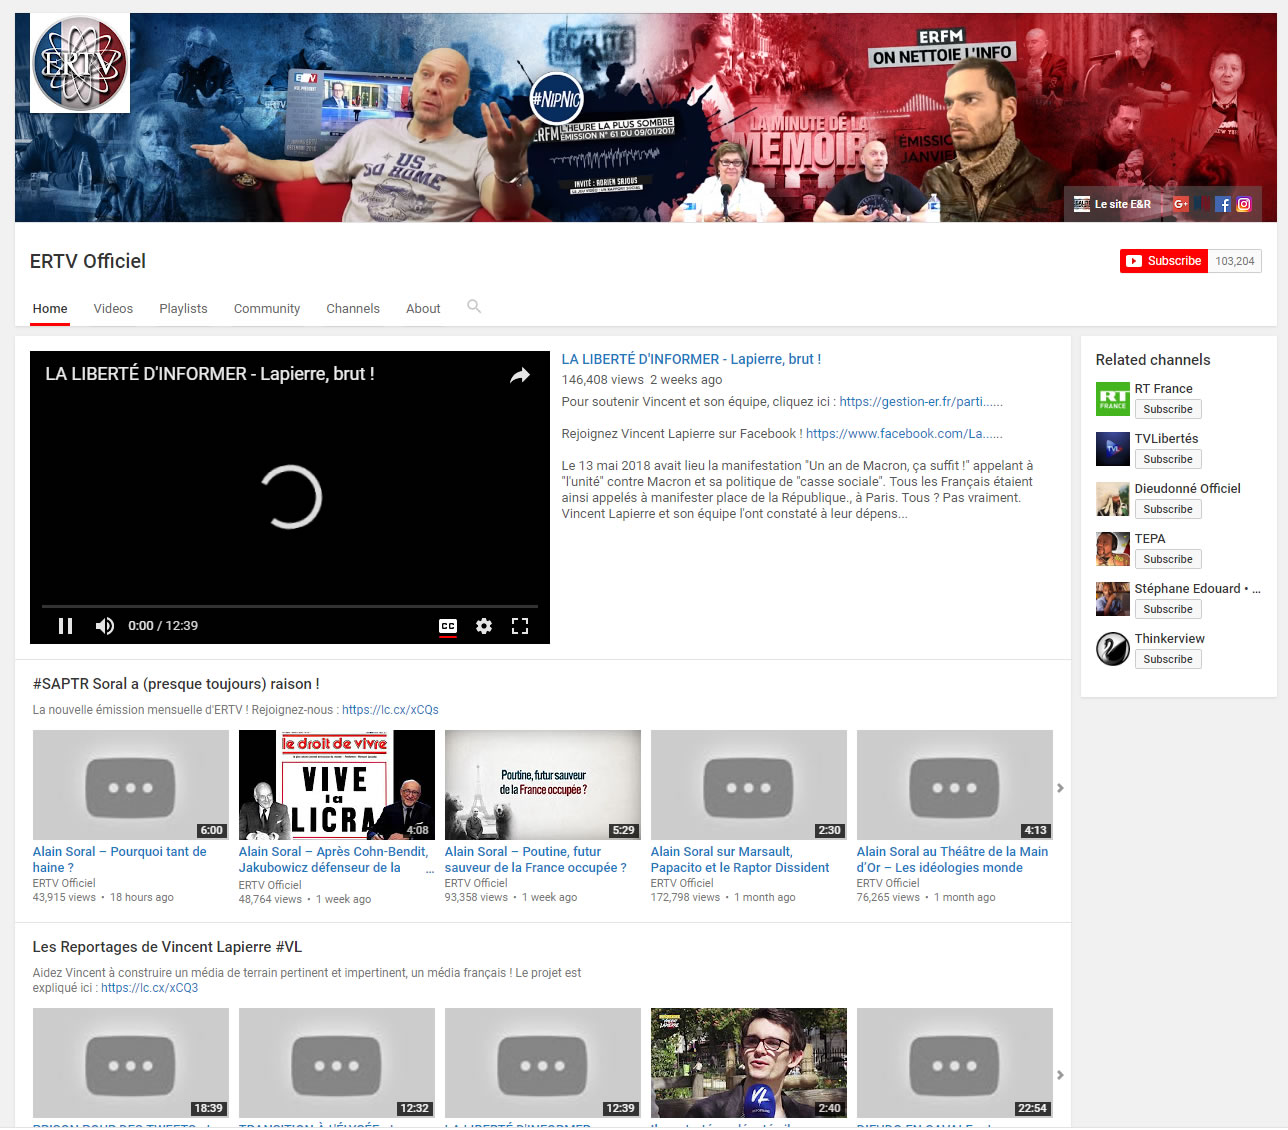Switch to the Videos tab
The width and height of the screenshot is (1288, 1130).
pyautogui.click(x=113, y=309)
